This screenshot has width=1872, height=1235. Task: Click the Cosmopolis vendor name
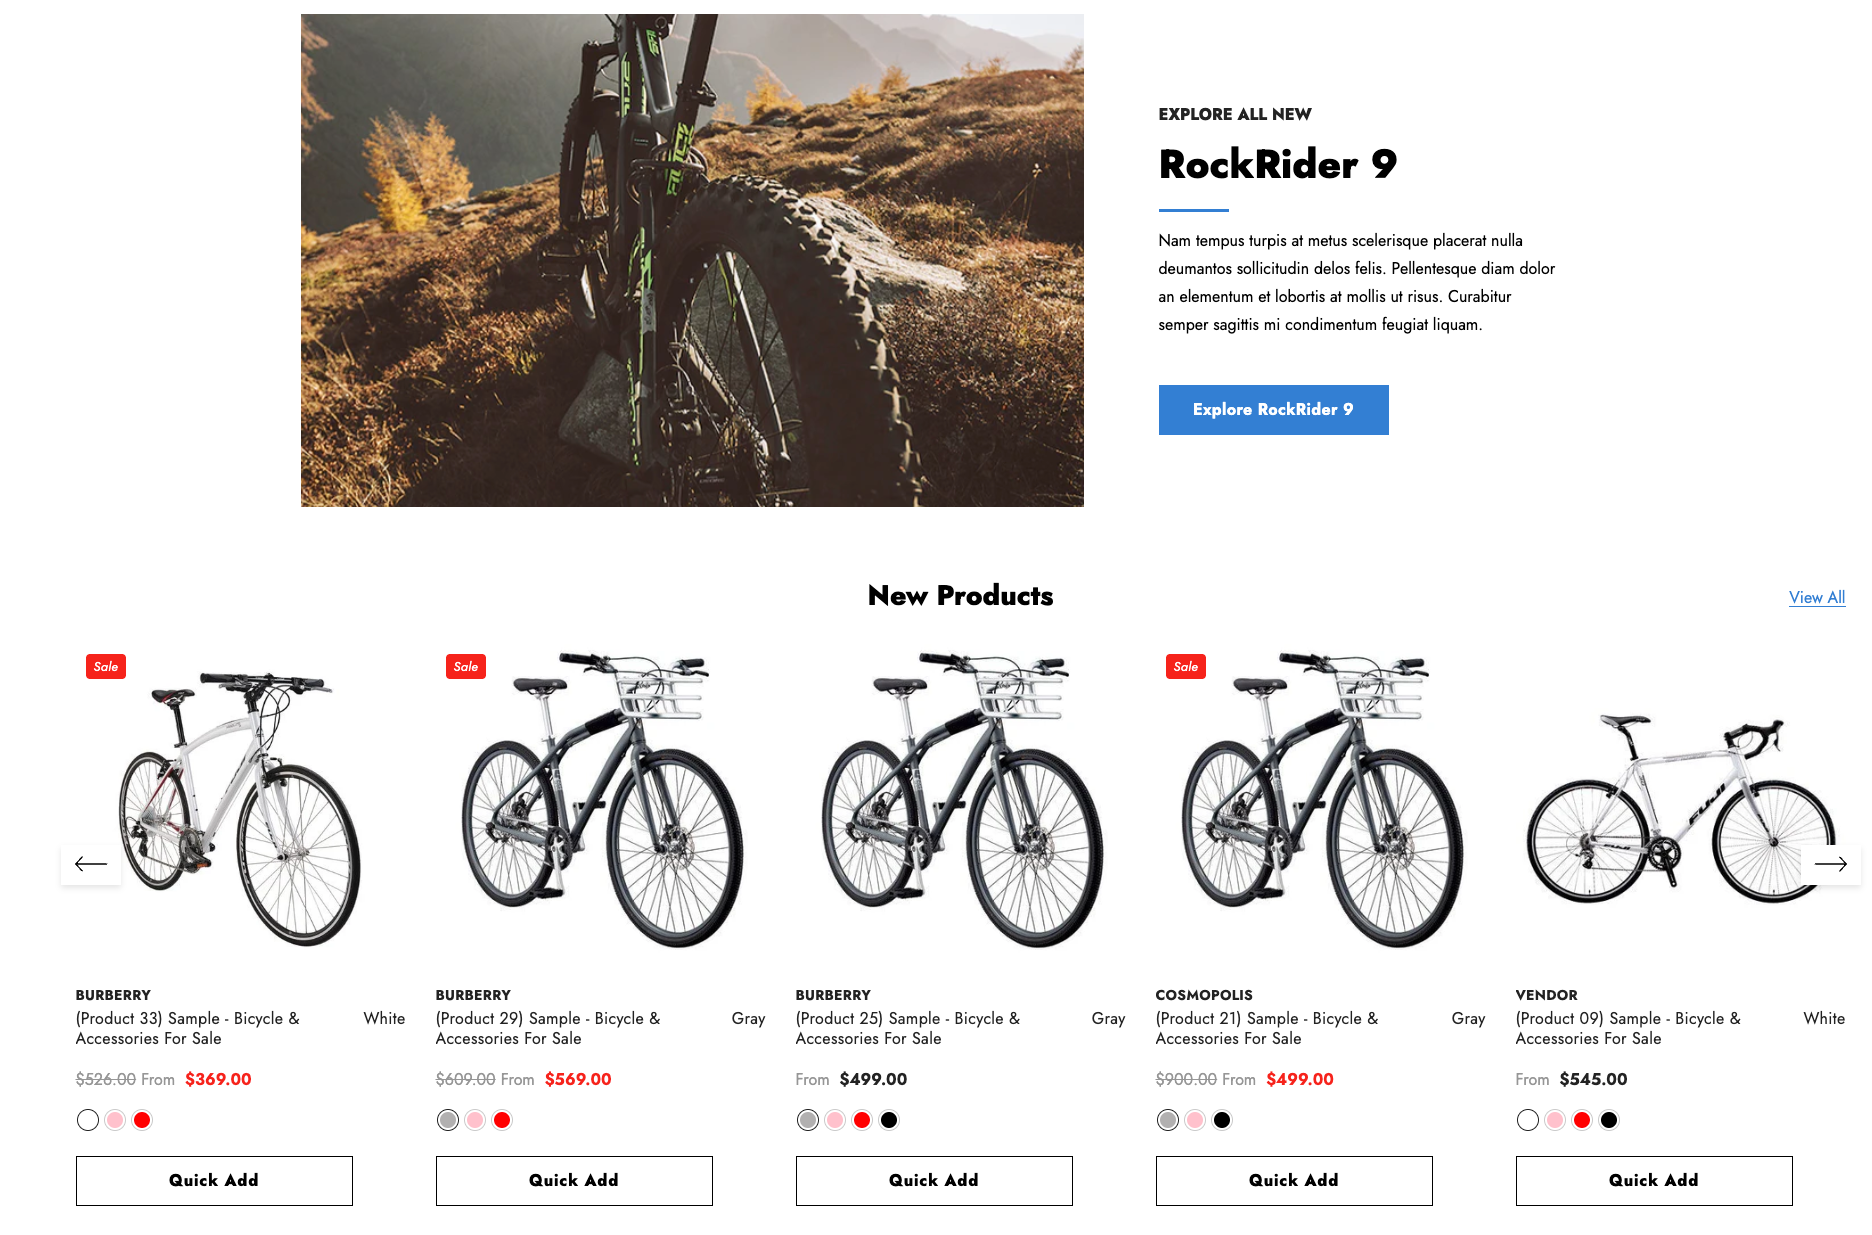(1204, 995)
